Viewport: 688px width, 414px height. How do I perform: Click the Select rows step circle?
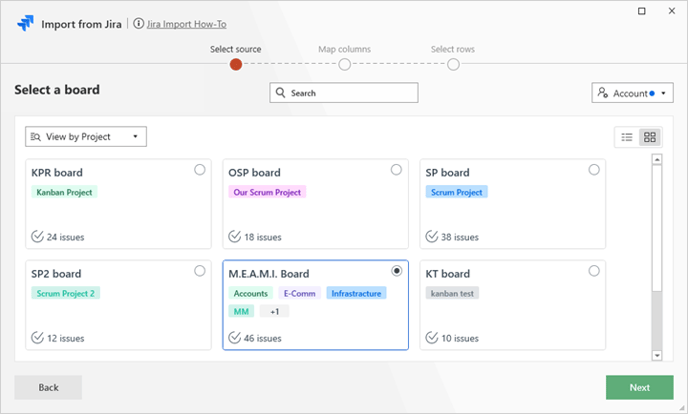coord(453,64)
